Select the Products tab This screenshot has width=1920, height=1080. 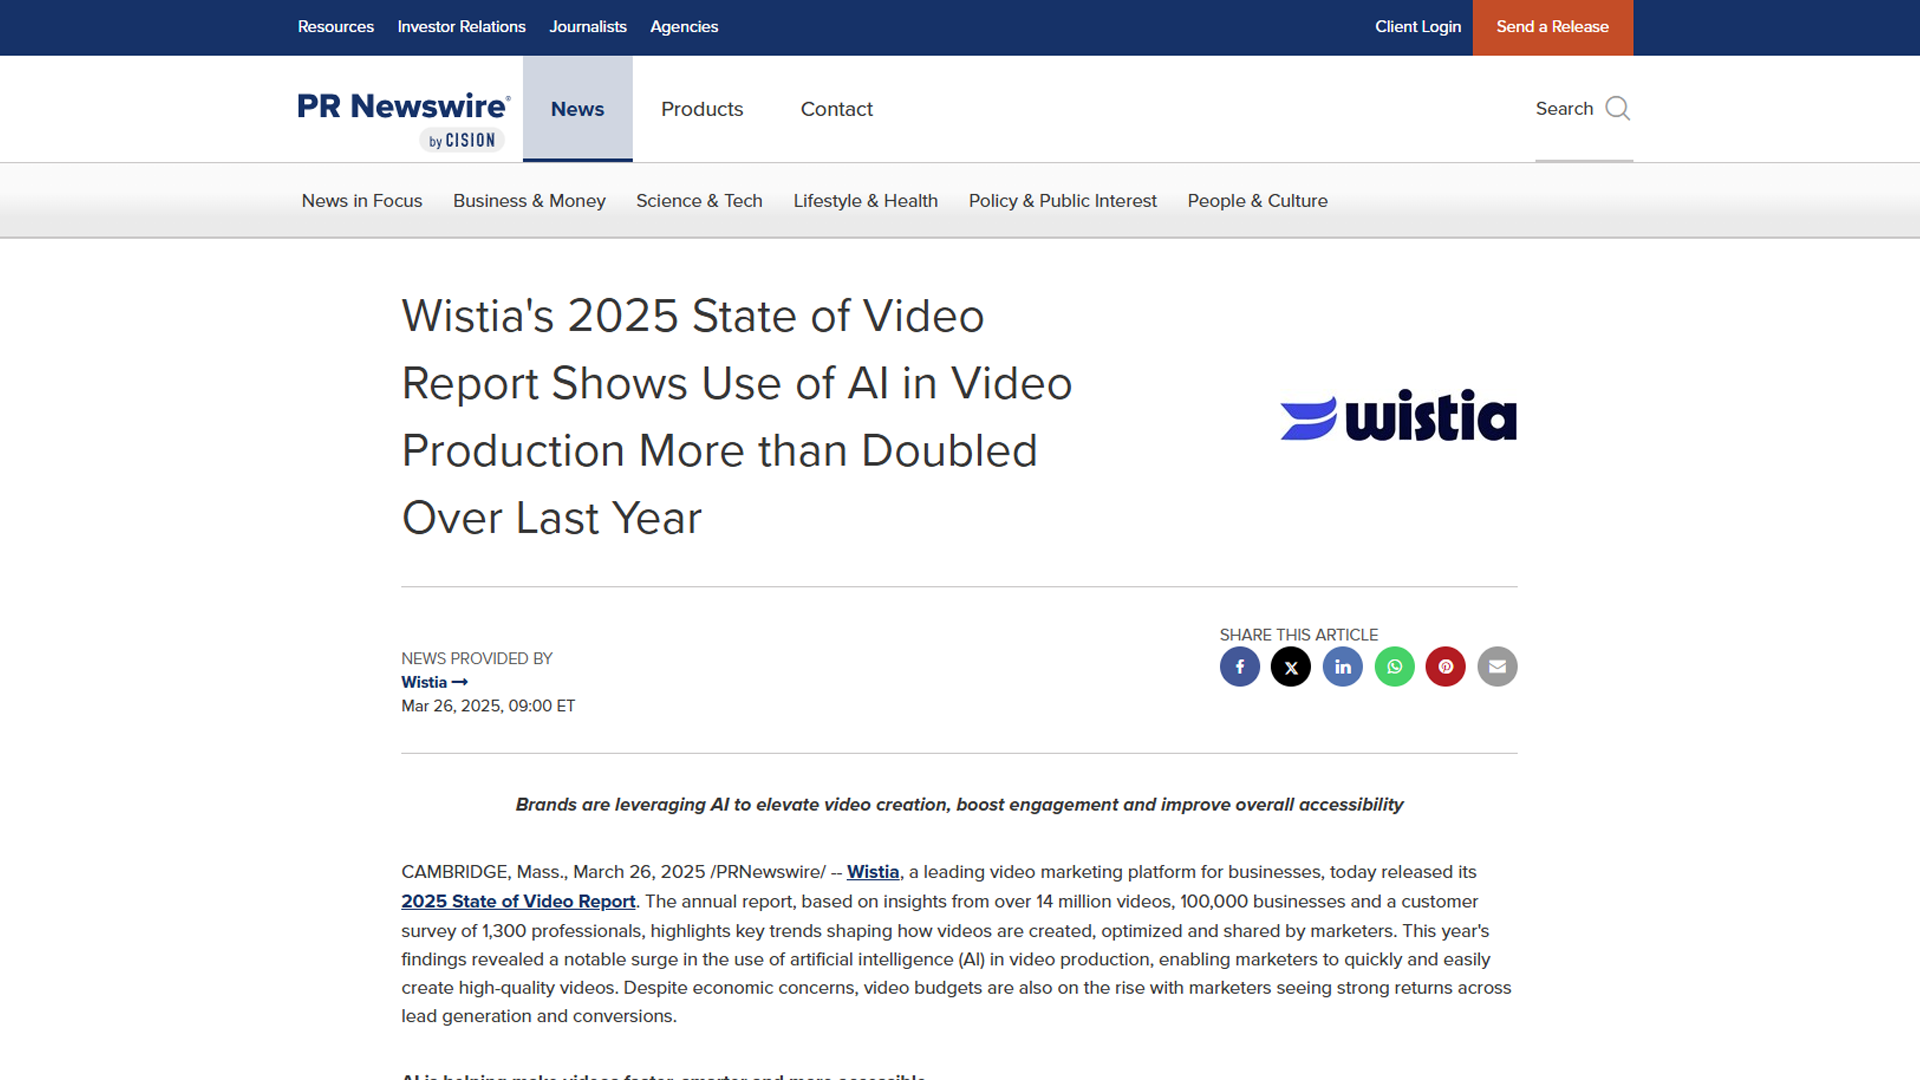pyautogui.click(x=702, y=109)
